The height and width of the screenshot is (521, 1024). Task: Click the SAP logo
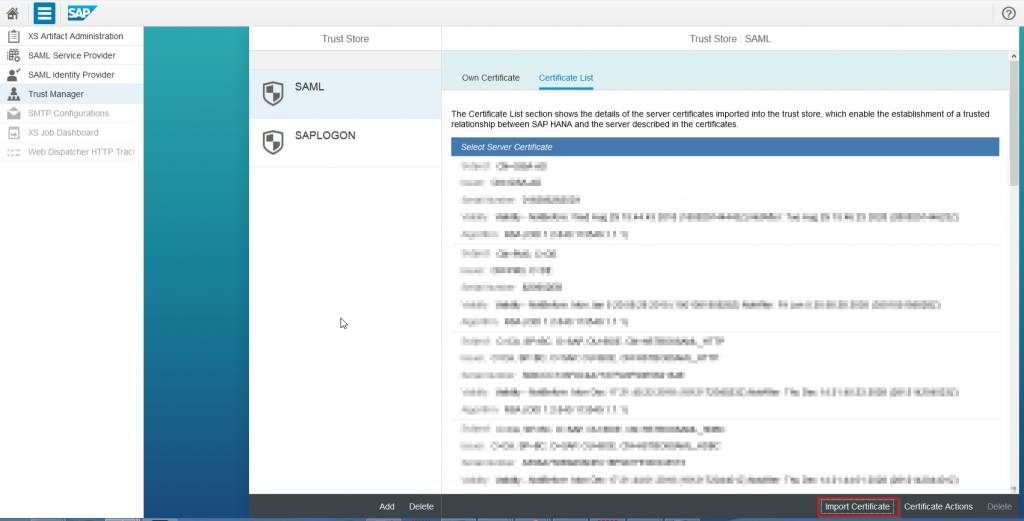pyautogui.click(x=82, y=13)
